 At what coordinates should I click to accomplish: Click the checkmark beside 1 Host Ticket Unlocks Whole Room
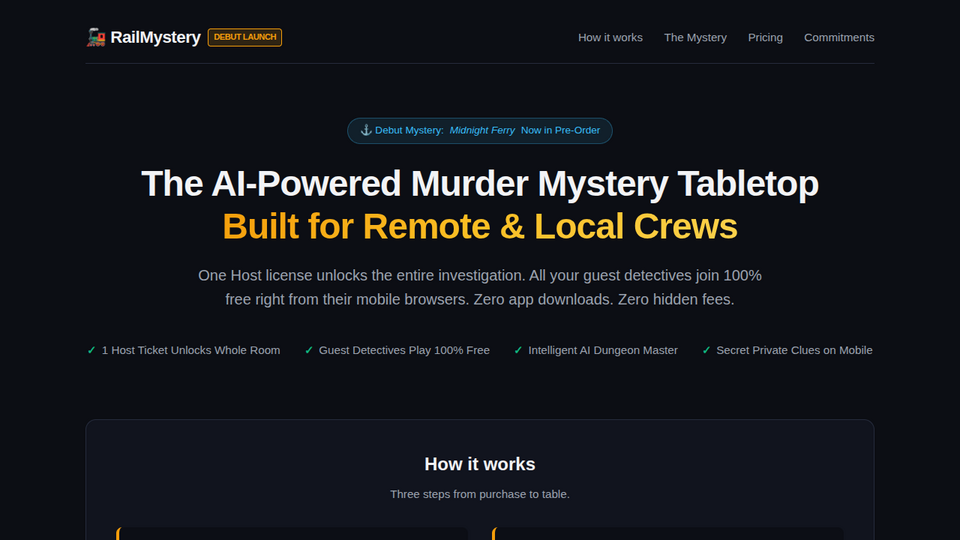point(91,350)
